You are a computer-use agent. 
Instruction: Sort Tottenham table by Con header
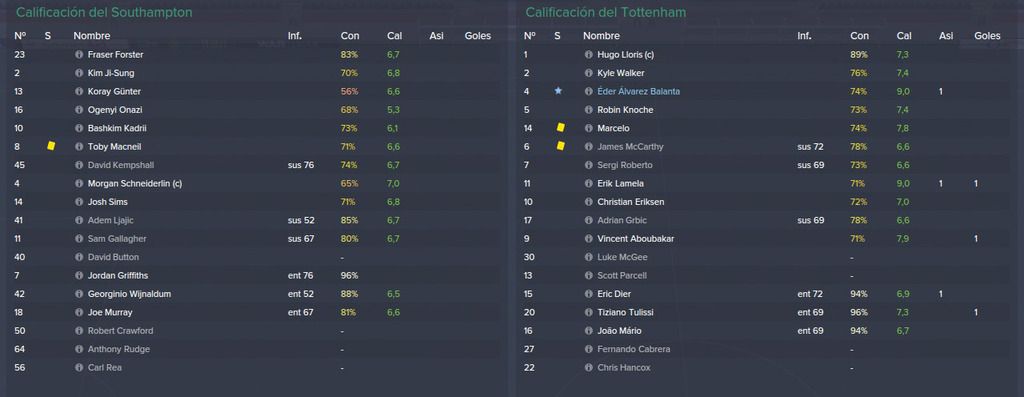point(859,36)
